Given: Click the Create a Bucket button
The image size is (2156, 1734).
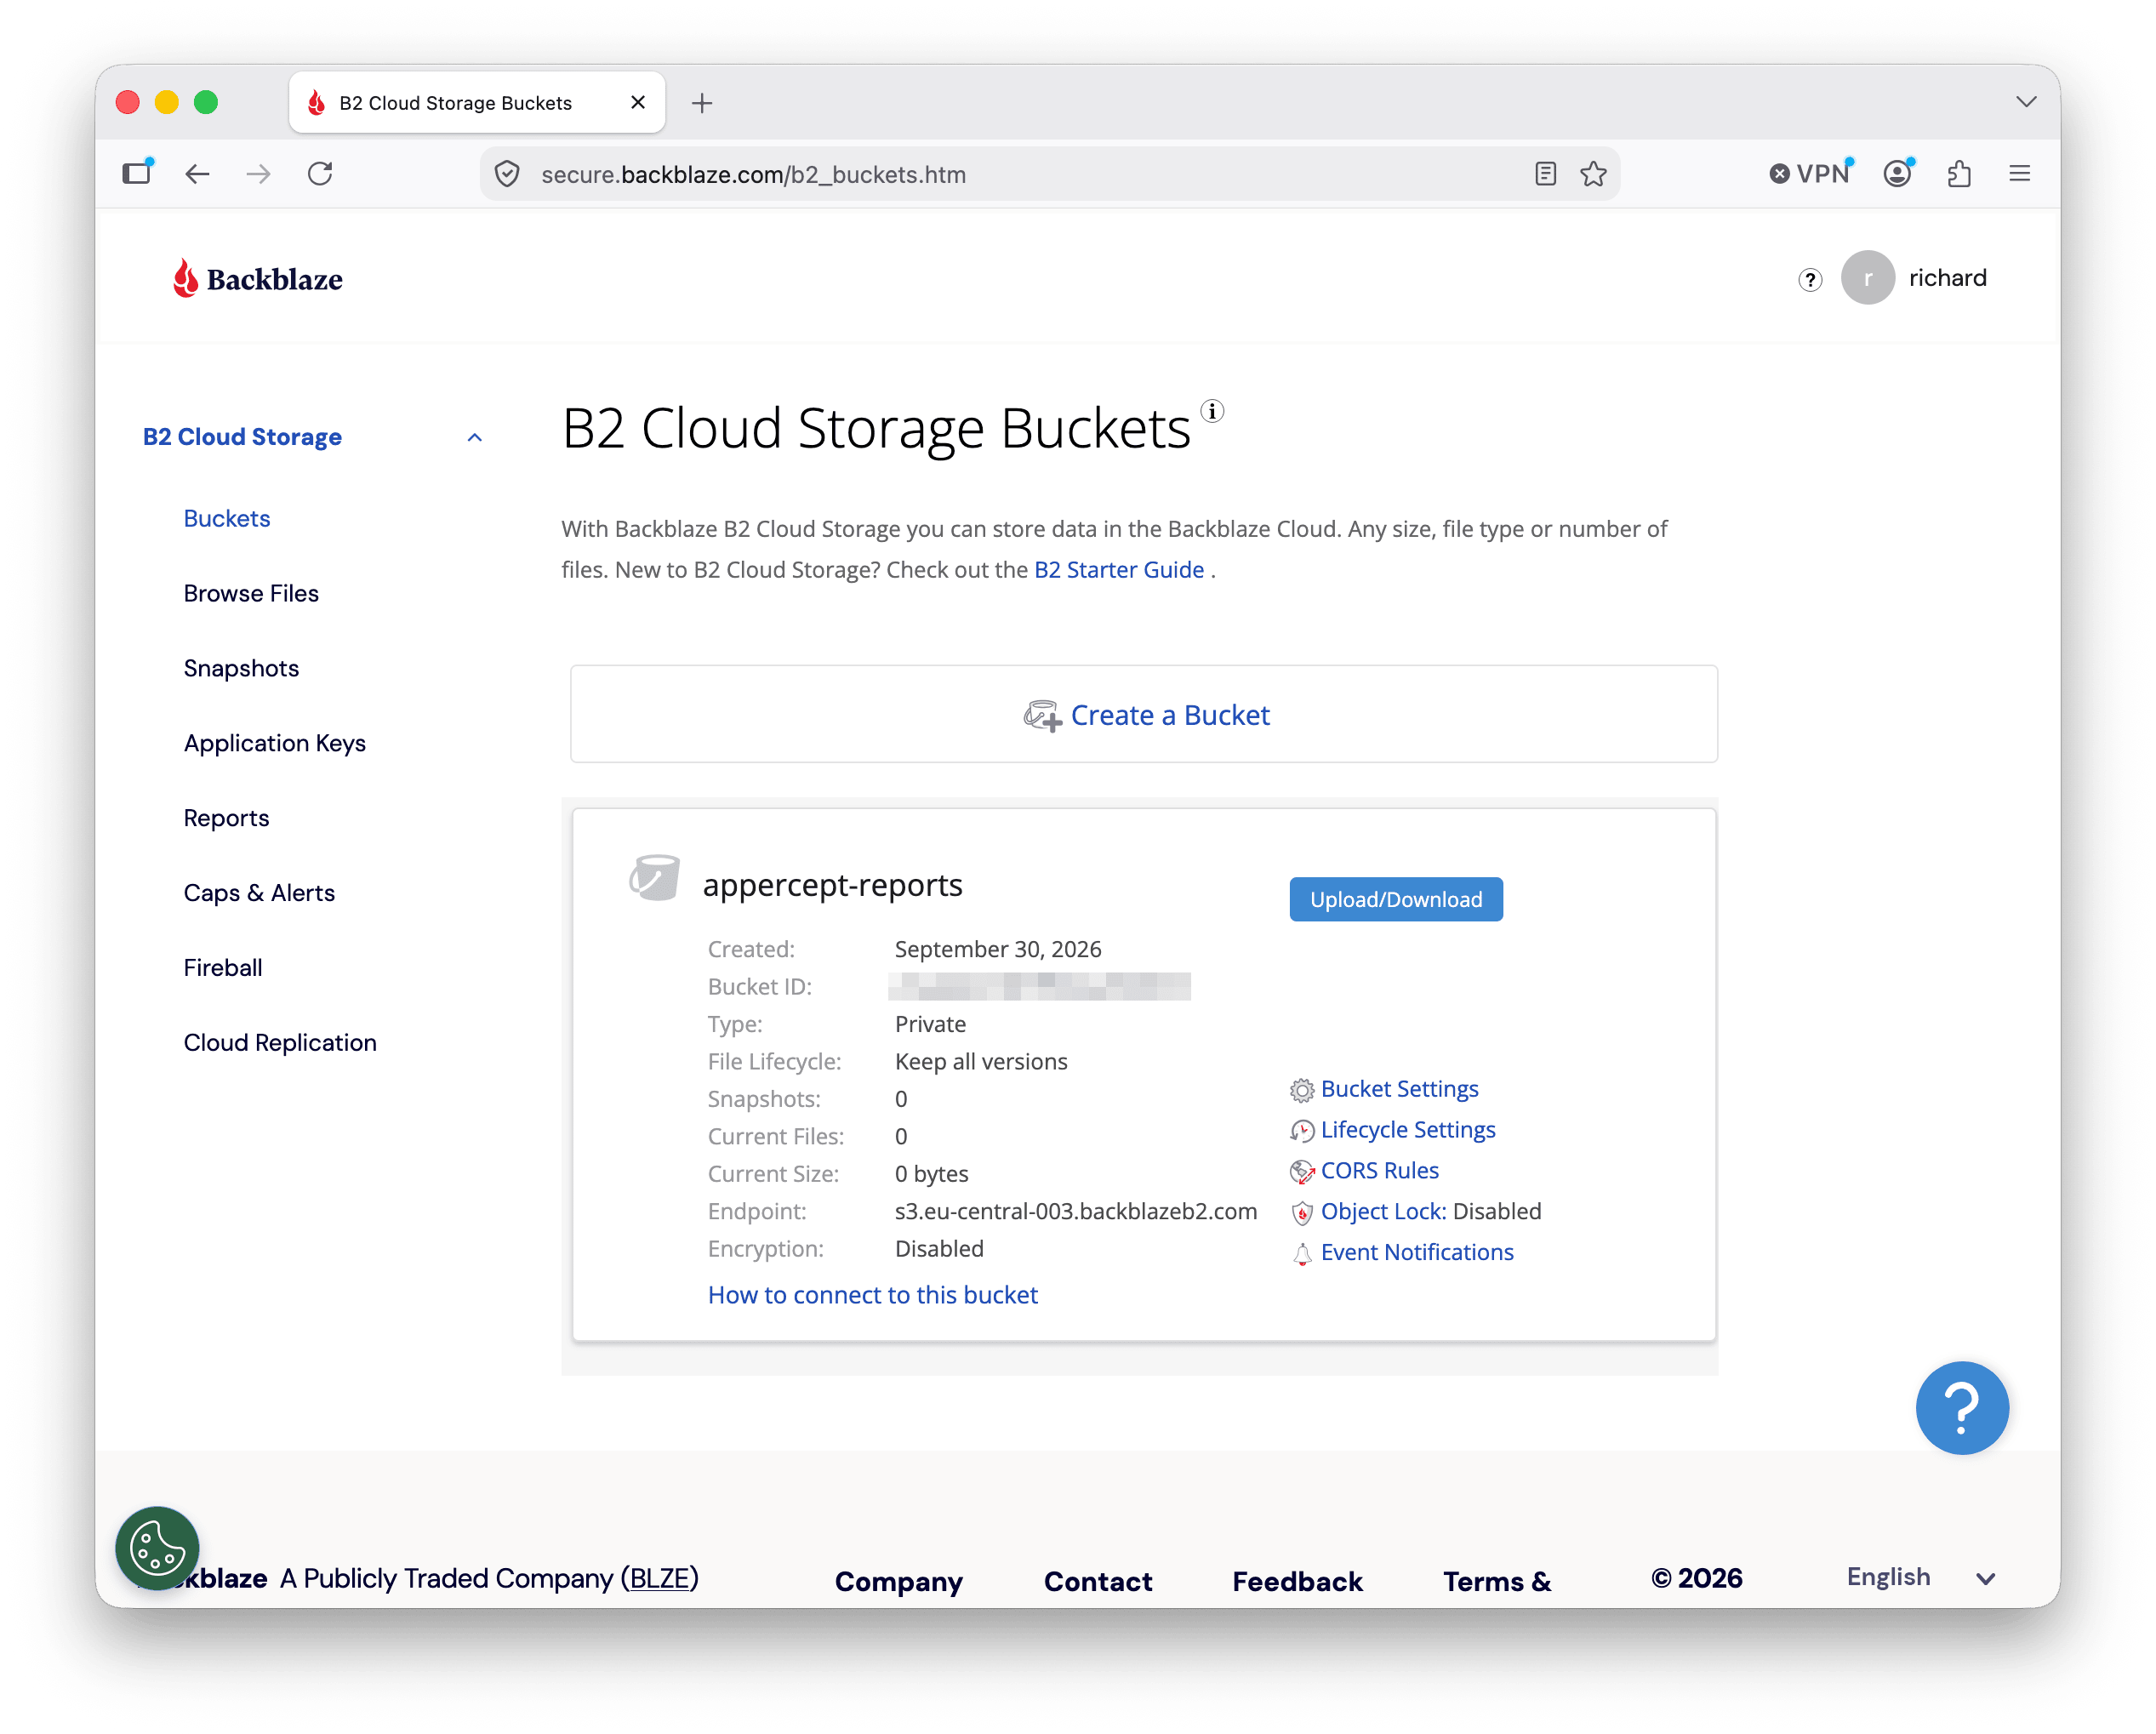Looking at the screenshot, I should [x=1144, y=714].
